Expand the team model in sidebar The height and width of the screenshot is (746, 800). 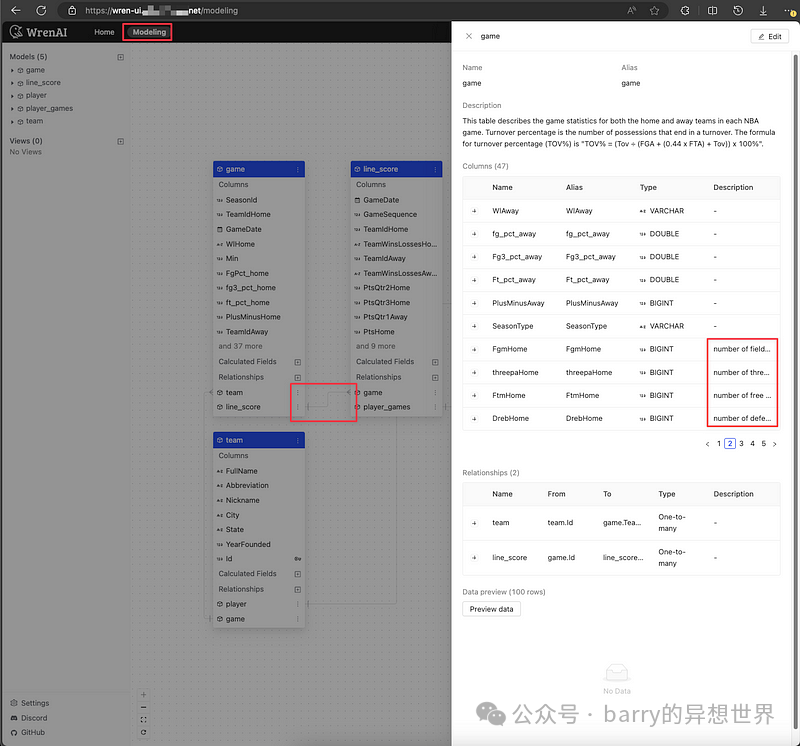point(12,121)
